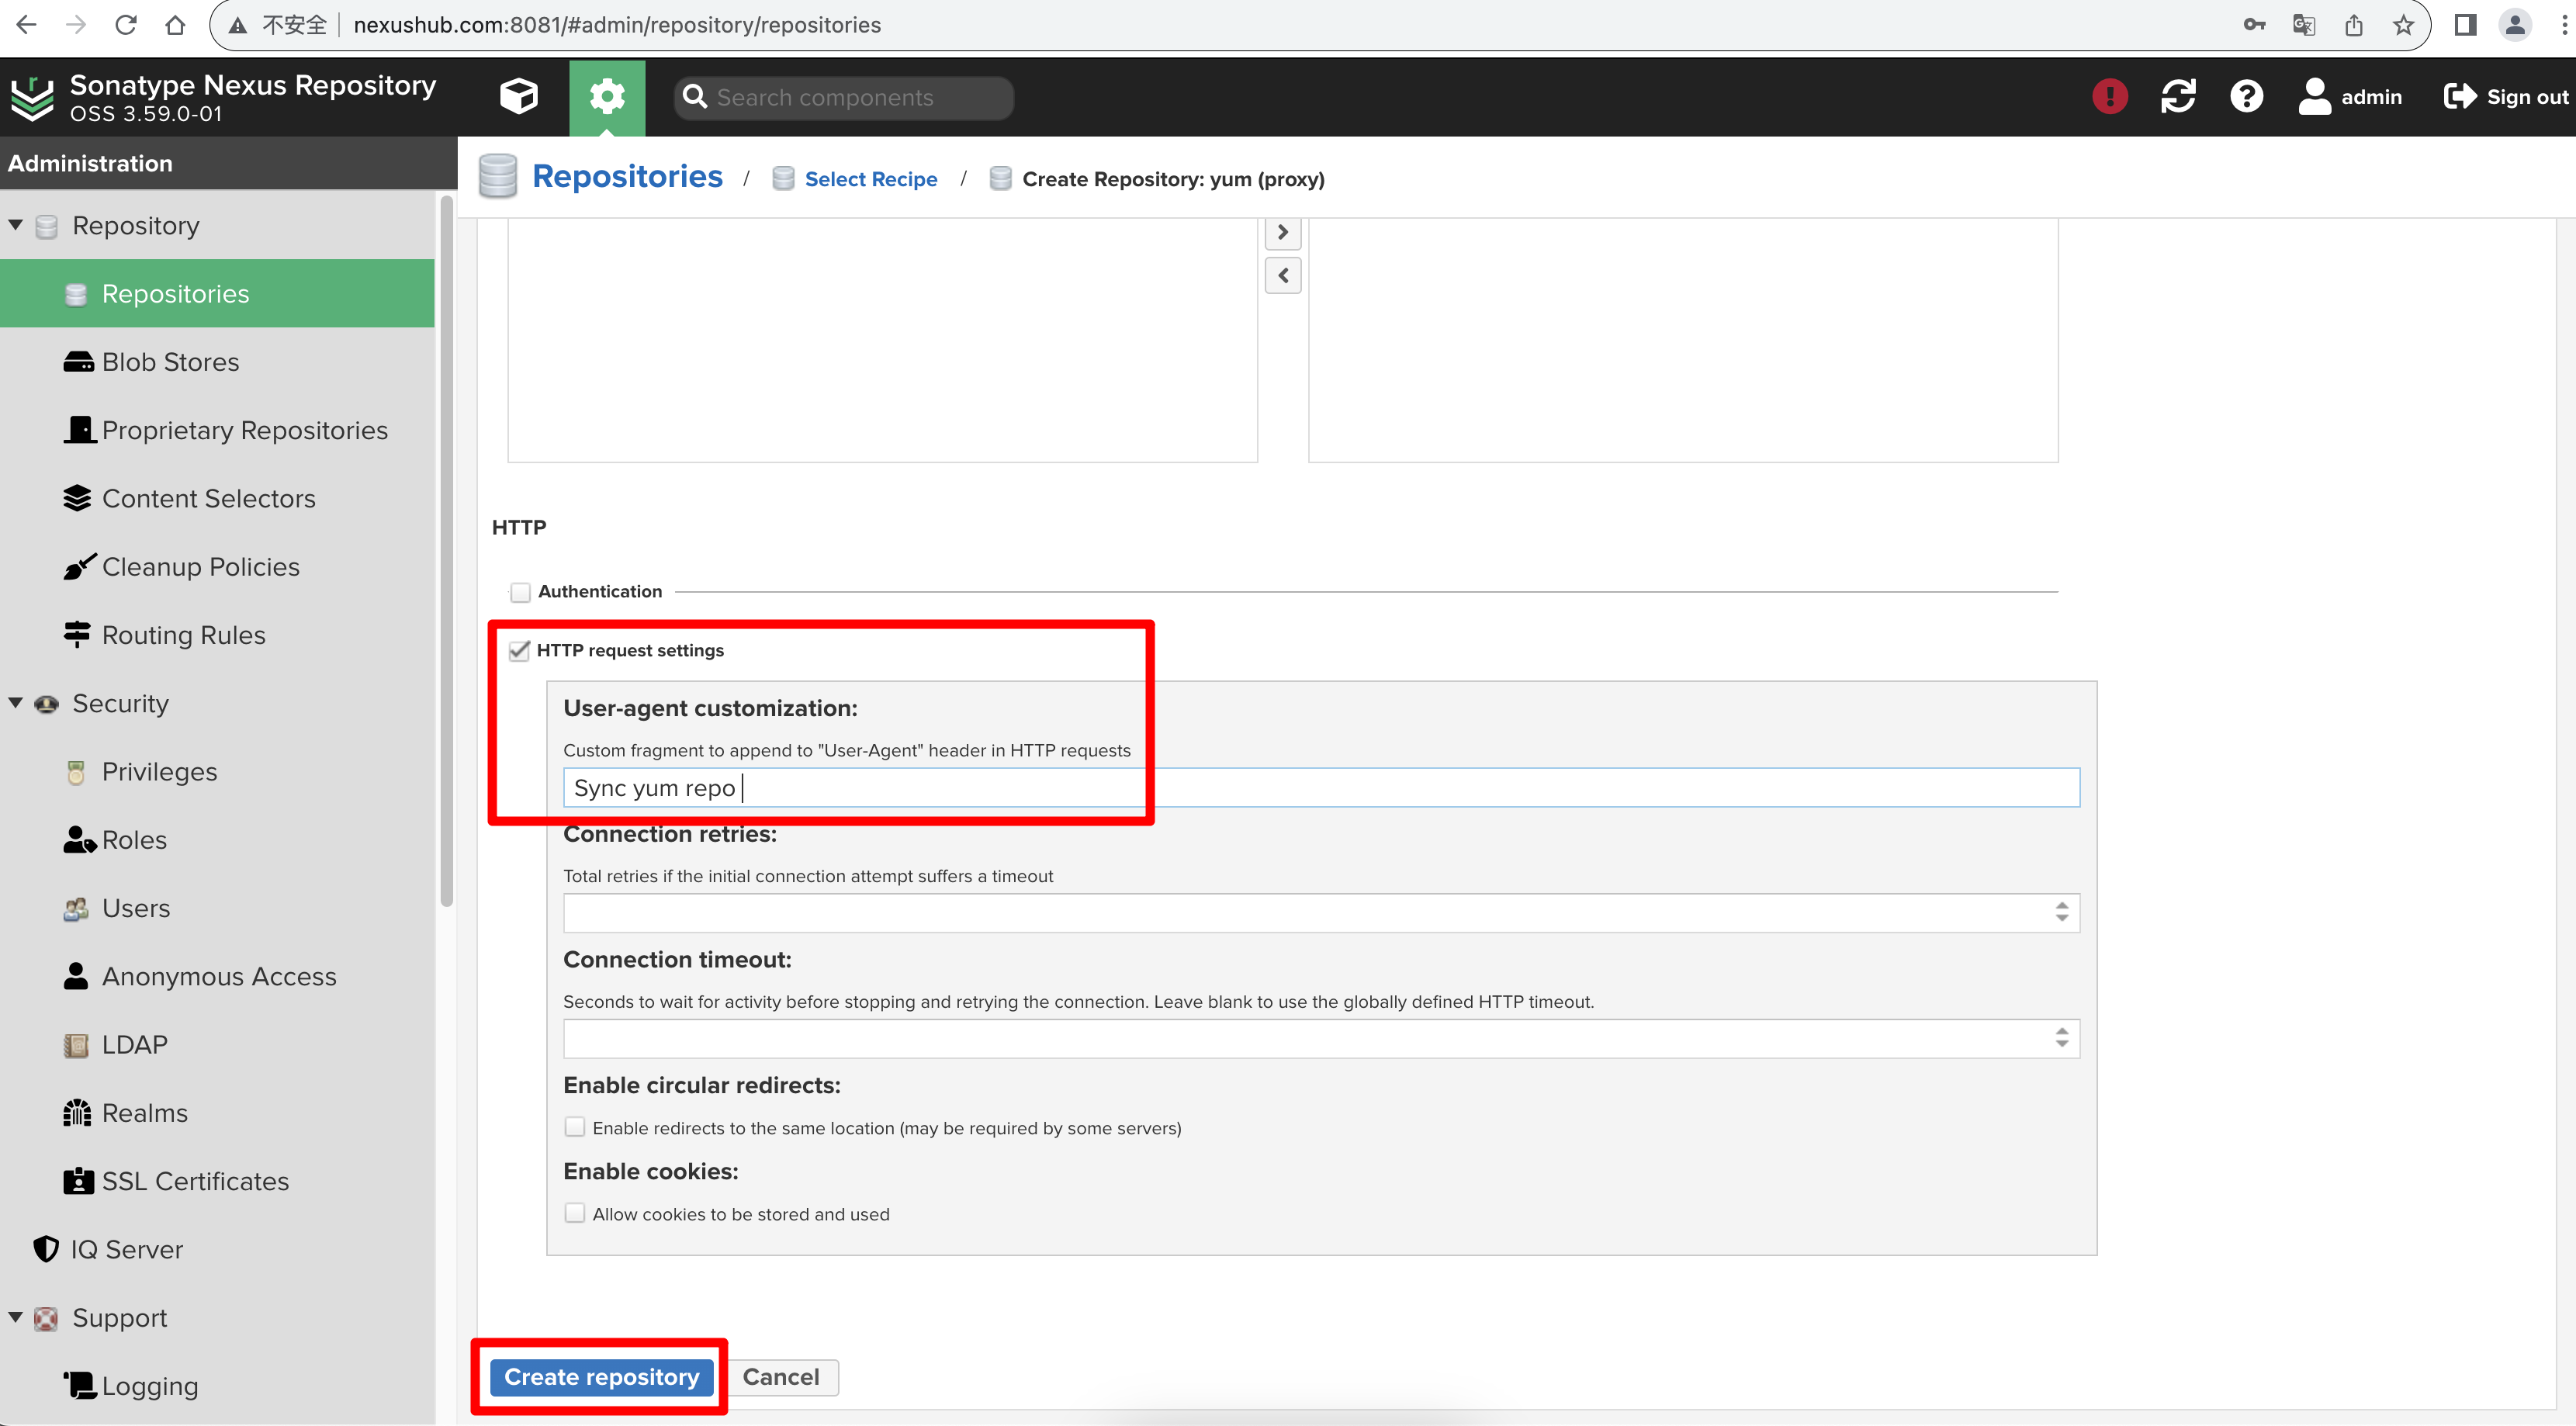Screen dimensions: 2576x1426
Task: Click the Sonatype Nexus logo icon
Action: [32, 98]
